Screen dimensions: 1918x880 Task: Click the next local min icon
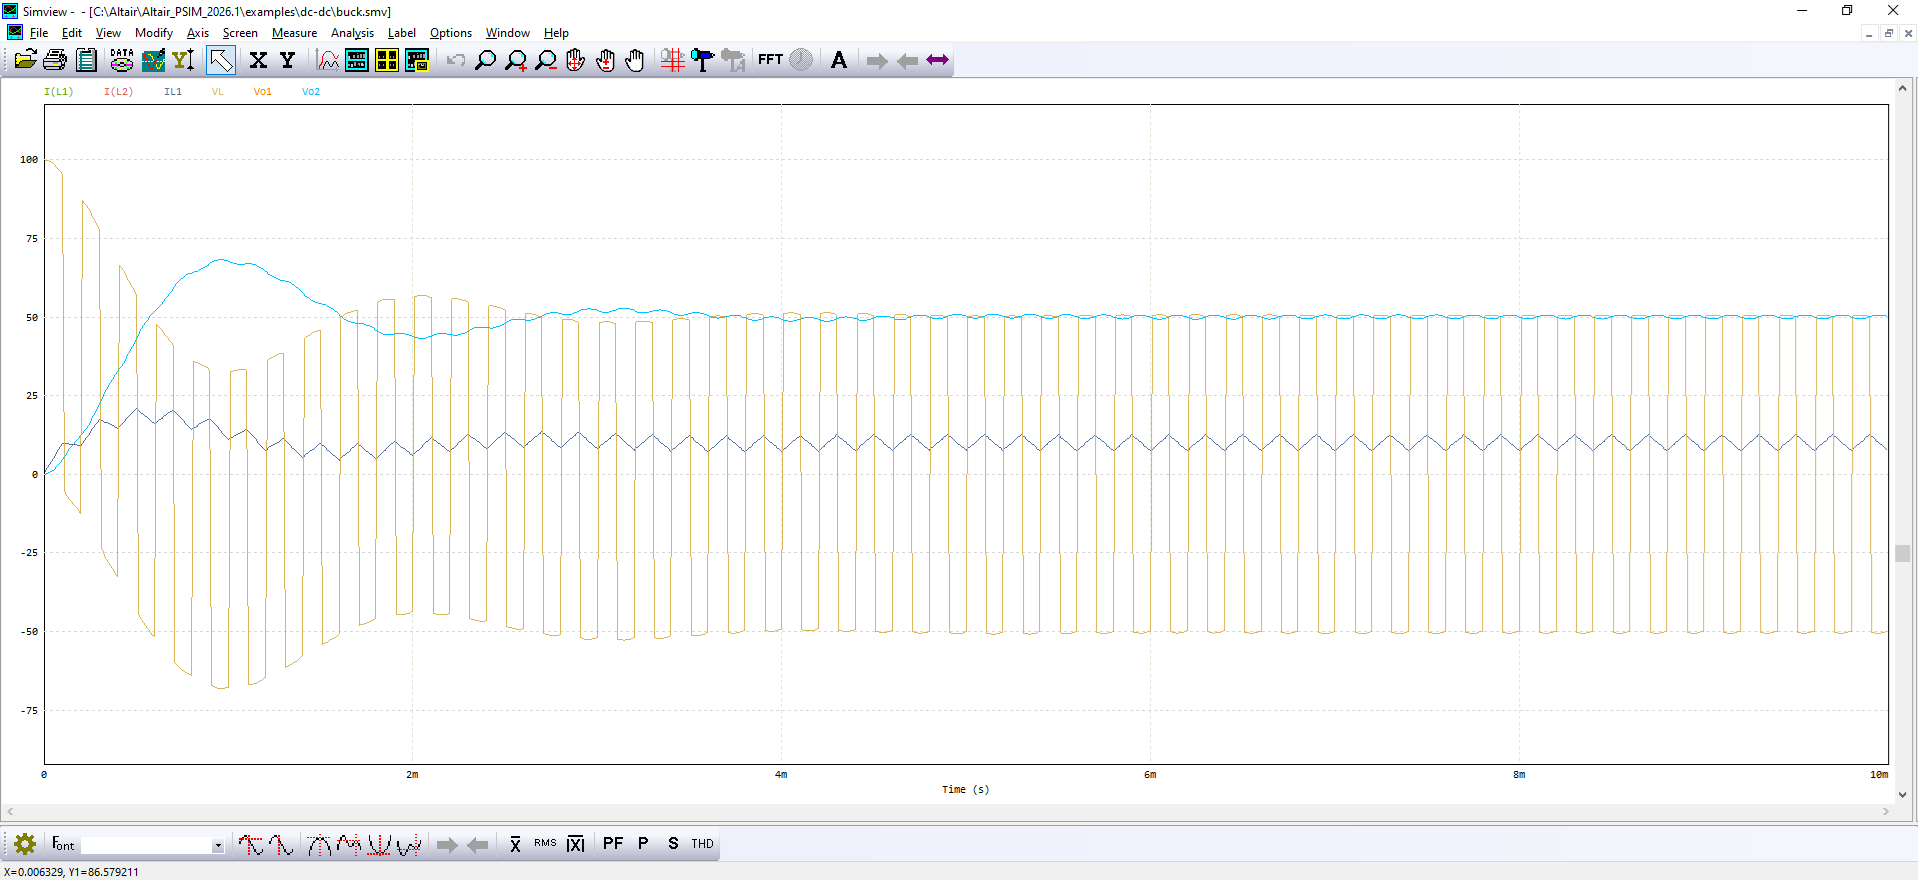pos(408,845)
